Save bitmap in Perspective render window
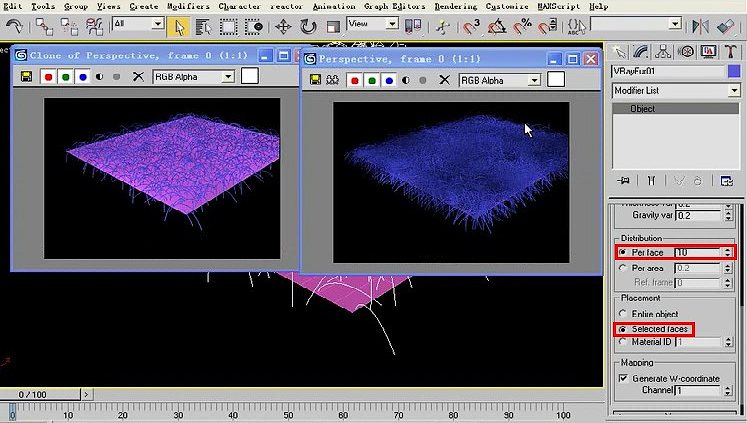The width and height of the screenshot is (747, 423). [x=313, y=79]
